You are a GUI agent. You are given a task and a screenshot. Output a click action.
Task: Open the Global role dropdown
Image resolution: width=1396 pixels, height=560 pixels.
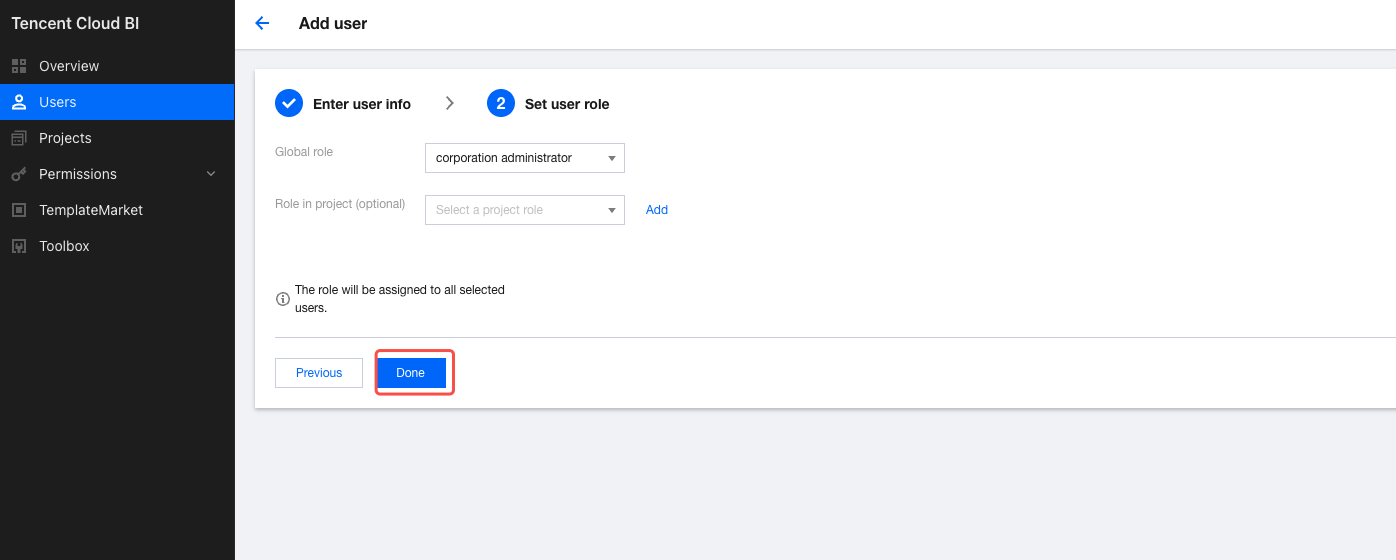pos(524,158)
